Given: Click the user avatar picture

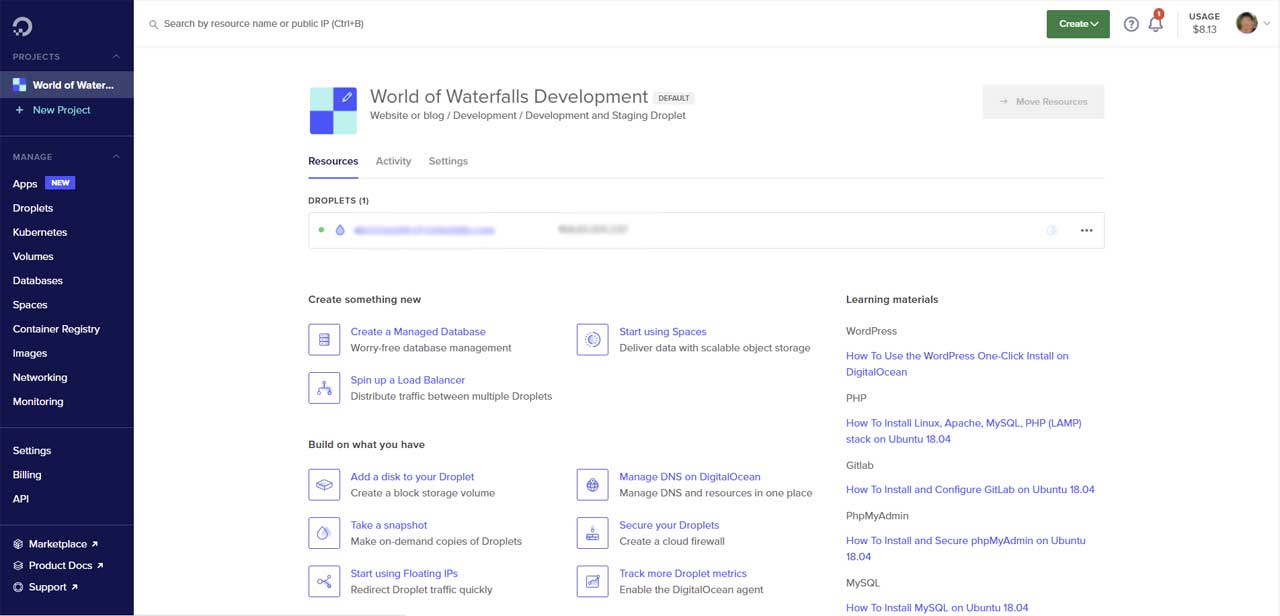Looking at the screenshot, I should [1246, 23].
